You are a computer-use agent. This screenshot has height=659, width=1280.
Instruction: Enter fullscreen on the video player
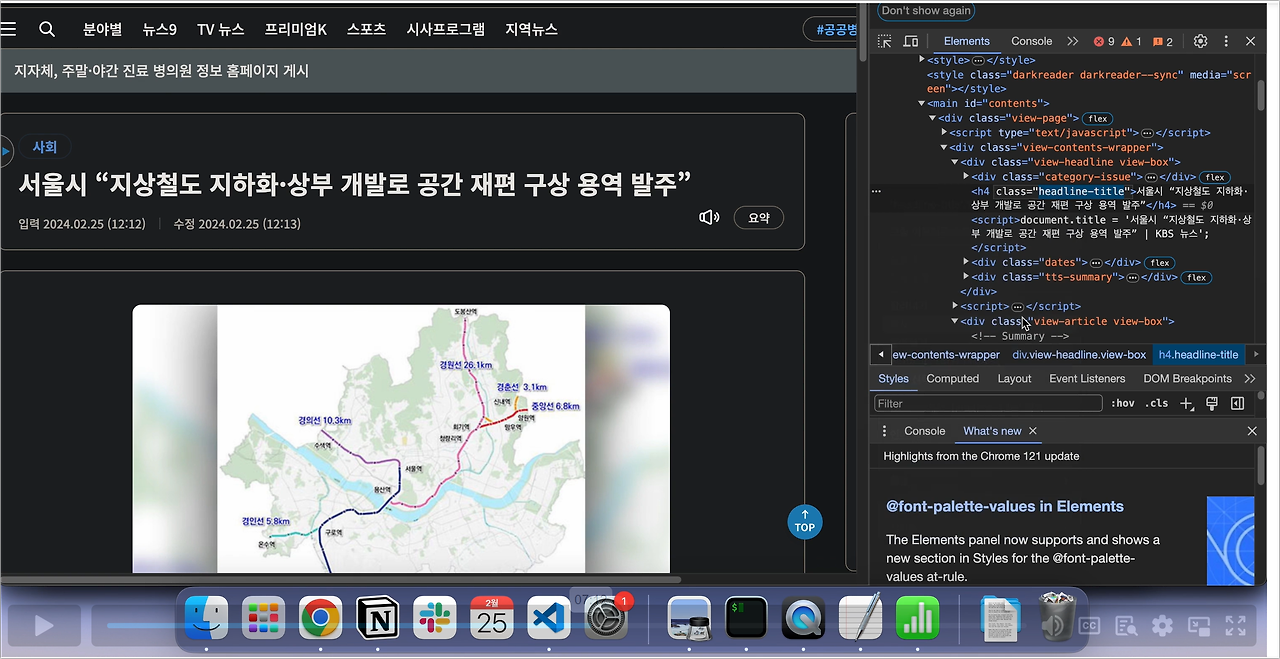click(1236, 626)
